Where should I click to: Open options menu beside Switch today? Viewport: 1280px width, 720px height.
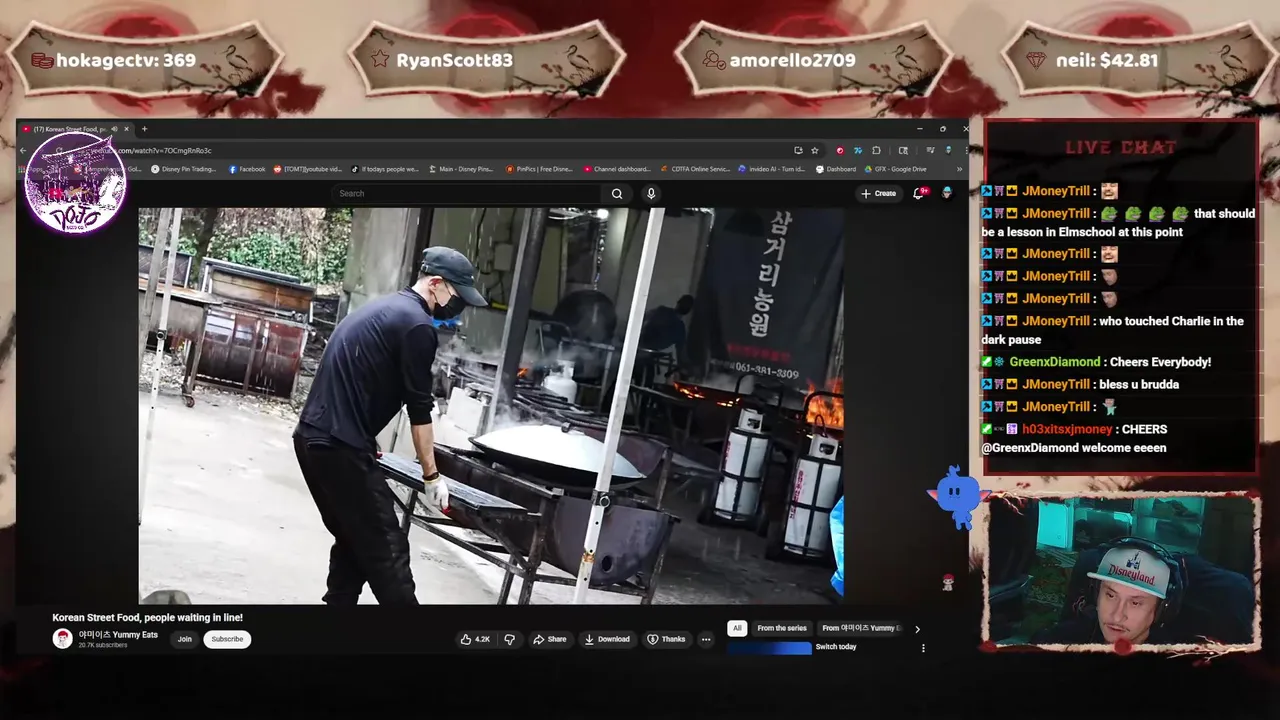tap(923, 648)
